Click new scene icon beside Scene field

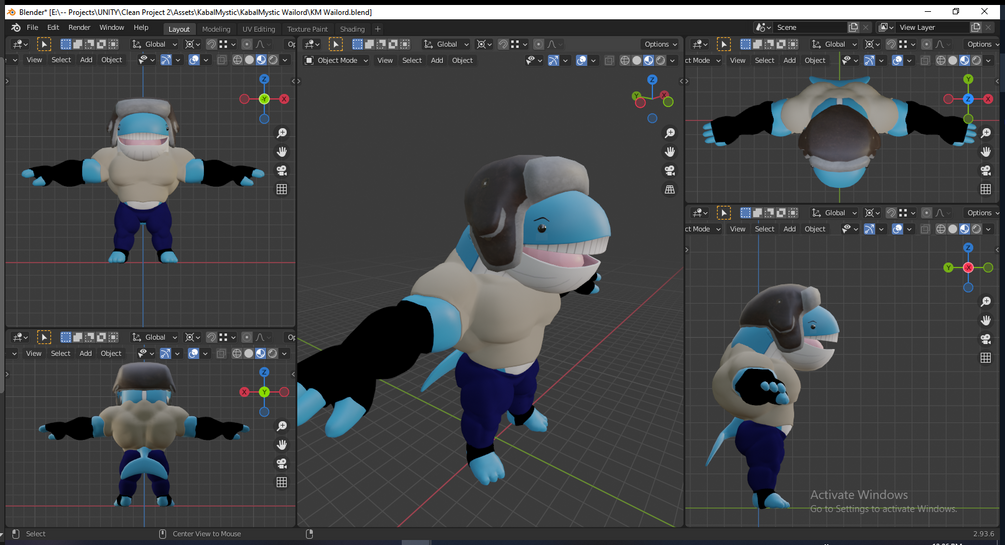(853, 28)
